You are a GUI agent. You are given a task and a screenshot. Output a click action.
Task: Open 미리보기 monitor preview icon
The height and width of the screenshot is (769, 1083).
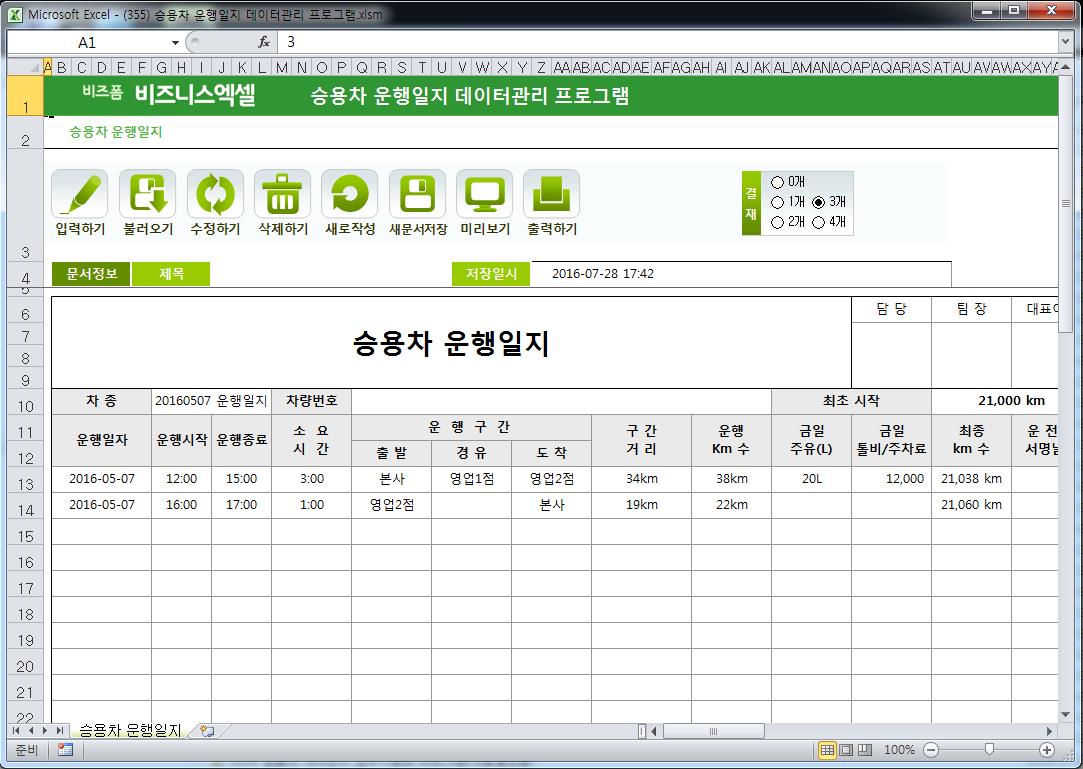pyautogui.click(x=485, y=194)
